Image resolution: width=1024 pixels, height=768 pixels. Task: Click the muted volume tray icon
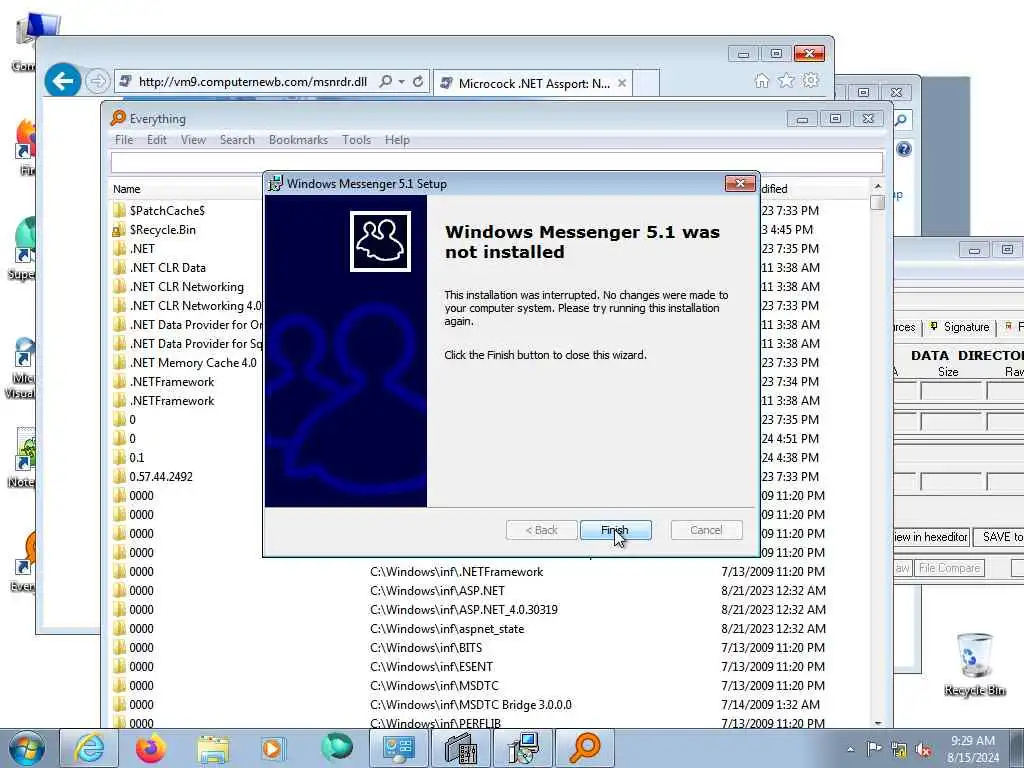coord(923,750)
